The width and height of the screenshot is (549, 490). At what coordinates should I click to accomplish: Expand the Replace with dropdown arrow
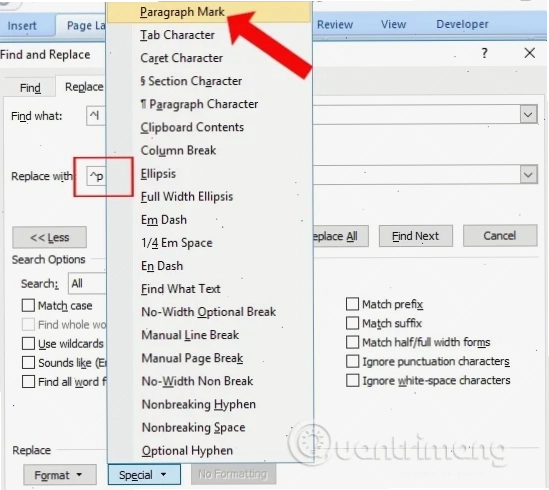coord(528,174)
